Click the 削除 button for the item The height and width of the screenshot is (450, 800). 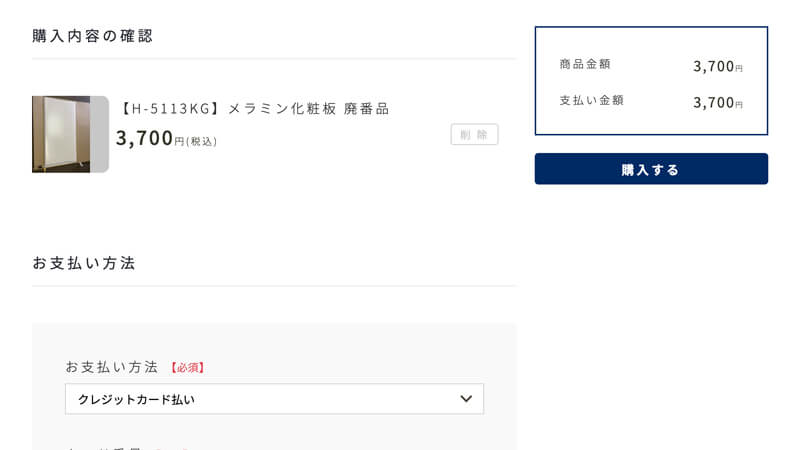[474, 135]
